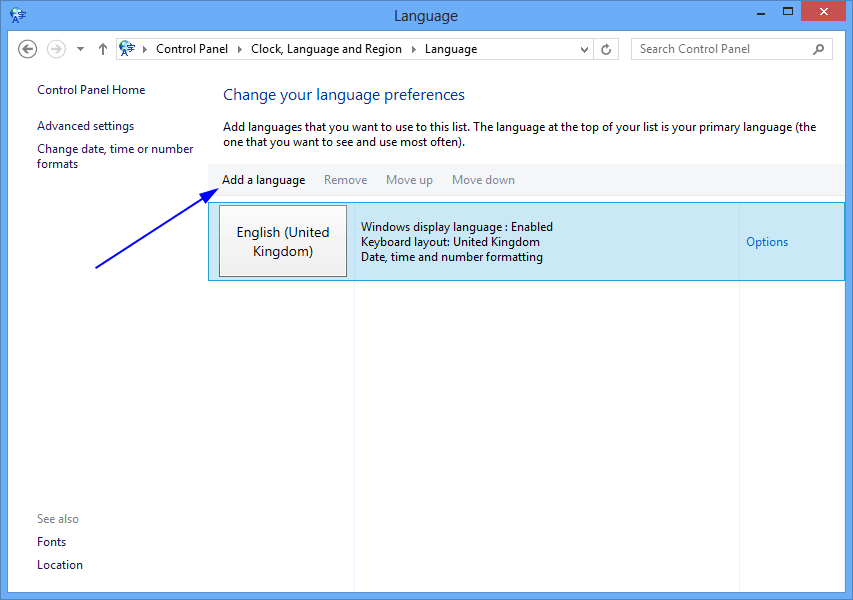Image resolution: width=853 pixels, height=600 pixels.
Task: Click Move up in the language toolbar
Action: tap(409, 180)
